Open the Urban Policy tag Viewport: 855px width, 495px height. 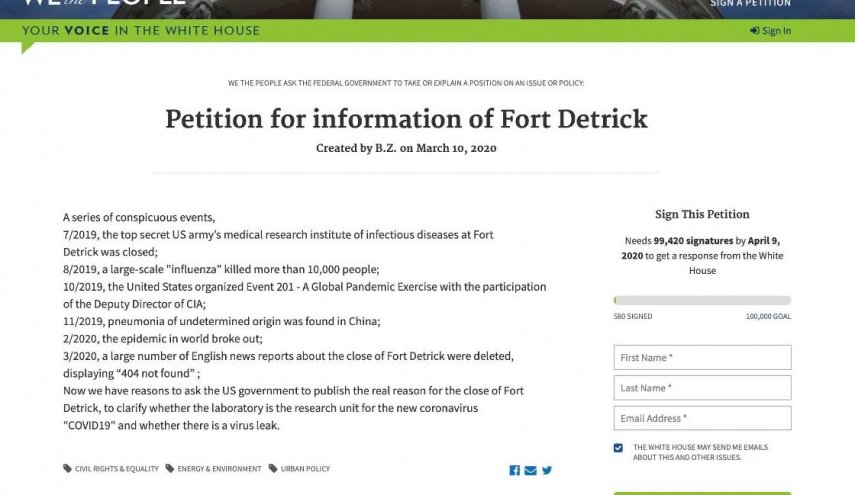coord(305,469)
